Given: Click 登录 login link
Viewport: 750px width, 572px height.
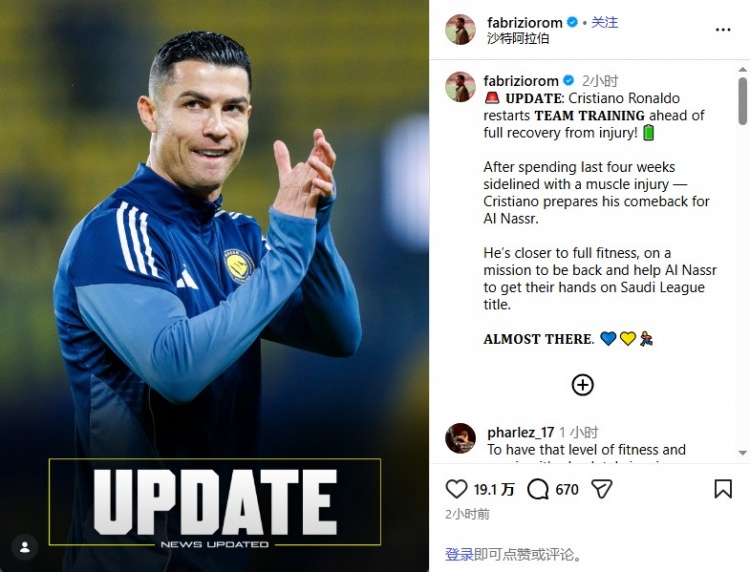Looking at the screenshot, I should (459, 554).
